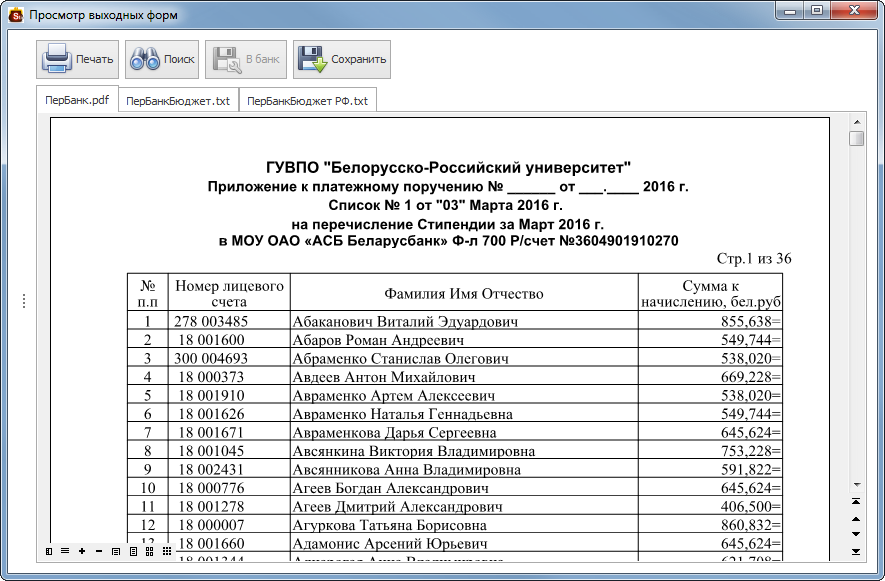Maximize the Просмотр выходных форм window
This screenshot has width=885, height=581.
(x=817, y=11)
